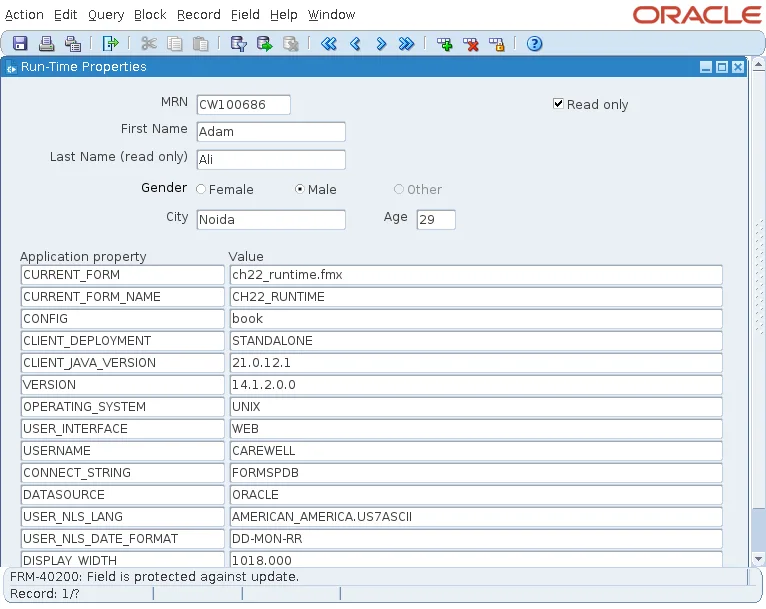The height and width of the screenshot is (609, 766).
Task: Click the Cut scissors toolbar icon
Action: [x=149, y=43]
